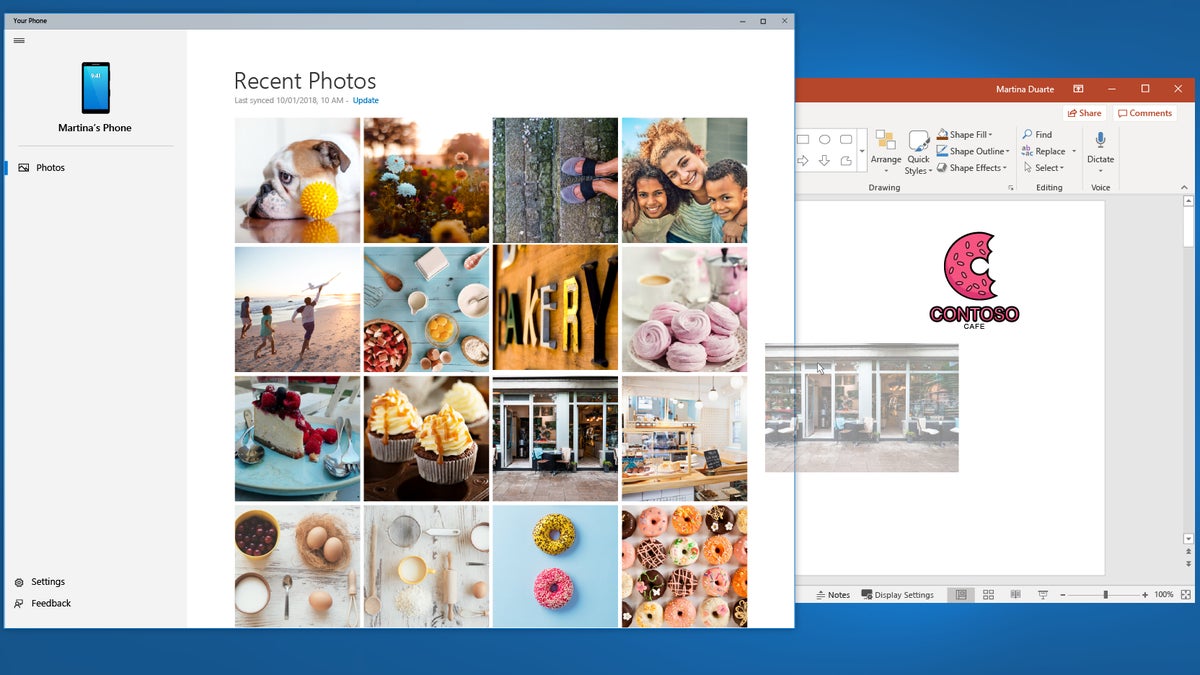
Task: Open the Quick Styles dropdown
Action: tap(918, 152)
